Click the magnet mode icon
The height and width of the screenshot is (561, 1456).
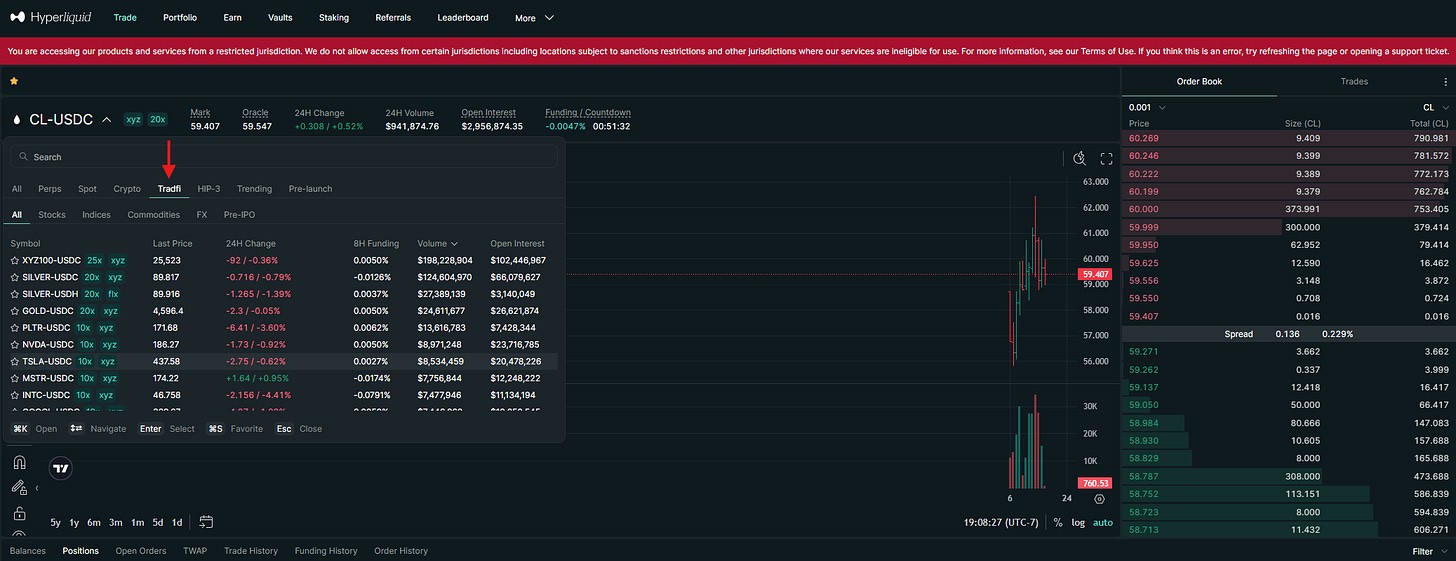(x=19, y=463)
